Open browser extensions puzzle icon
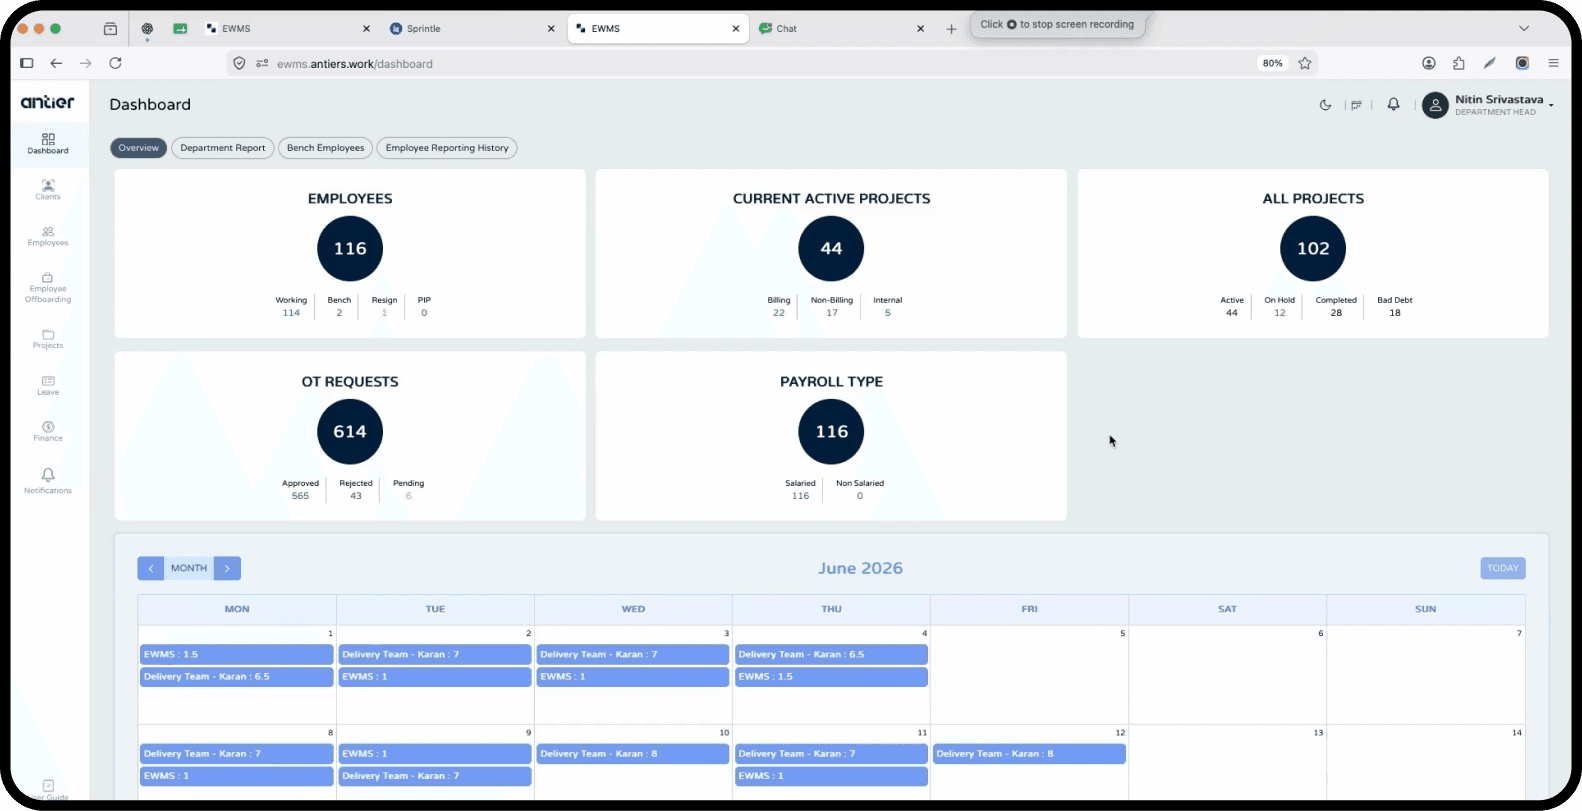The image size is (1582, 811). tap(1459, 63)
